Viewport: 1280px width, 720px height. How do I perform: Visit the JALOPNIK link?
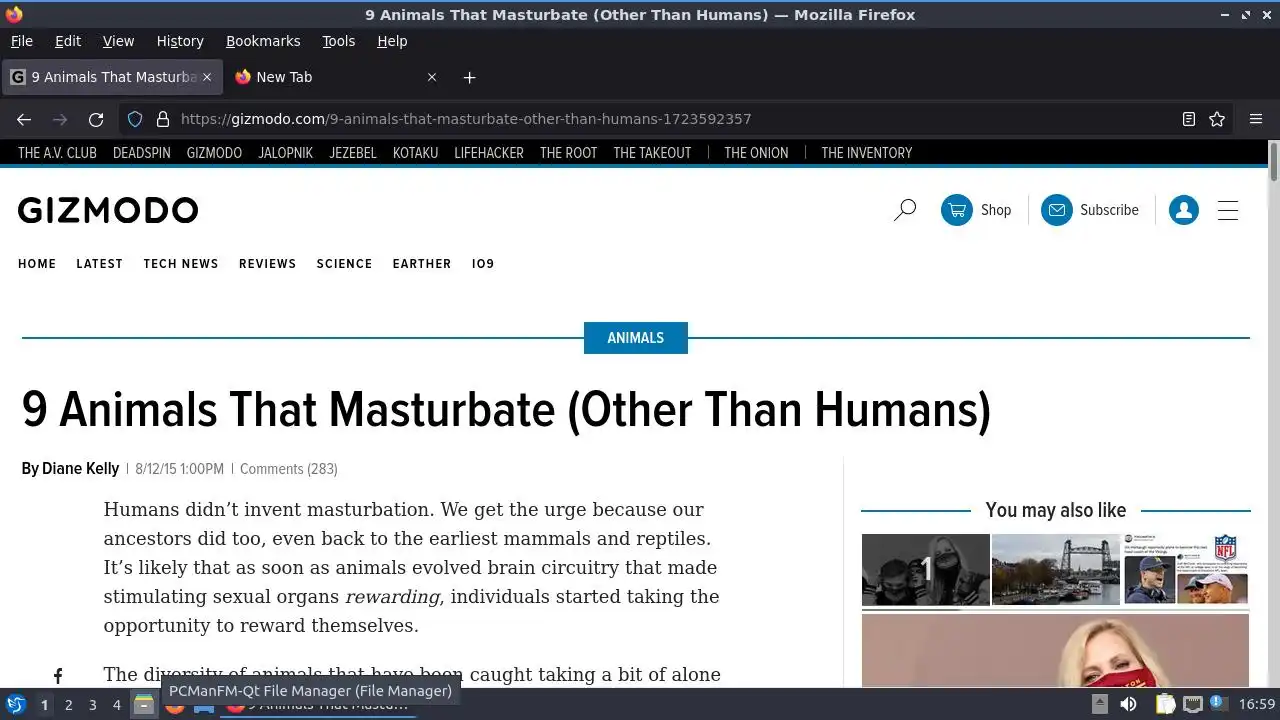tap(286, 153)
